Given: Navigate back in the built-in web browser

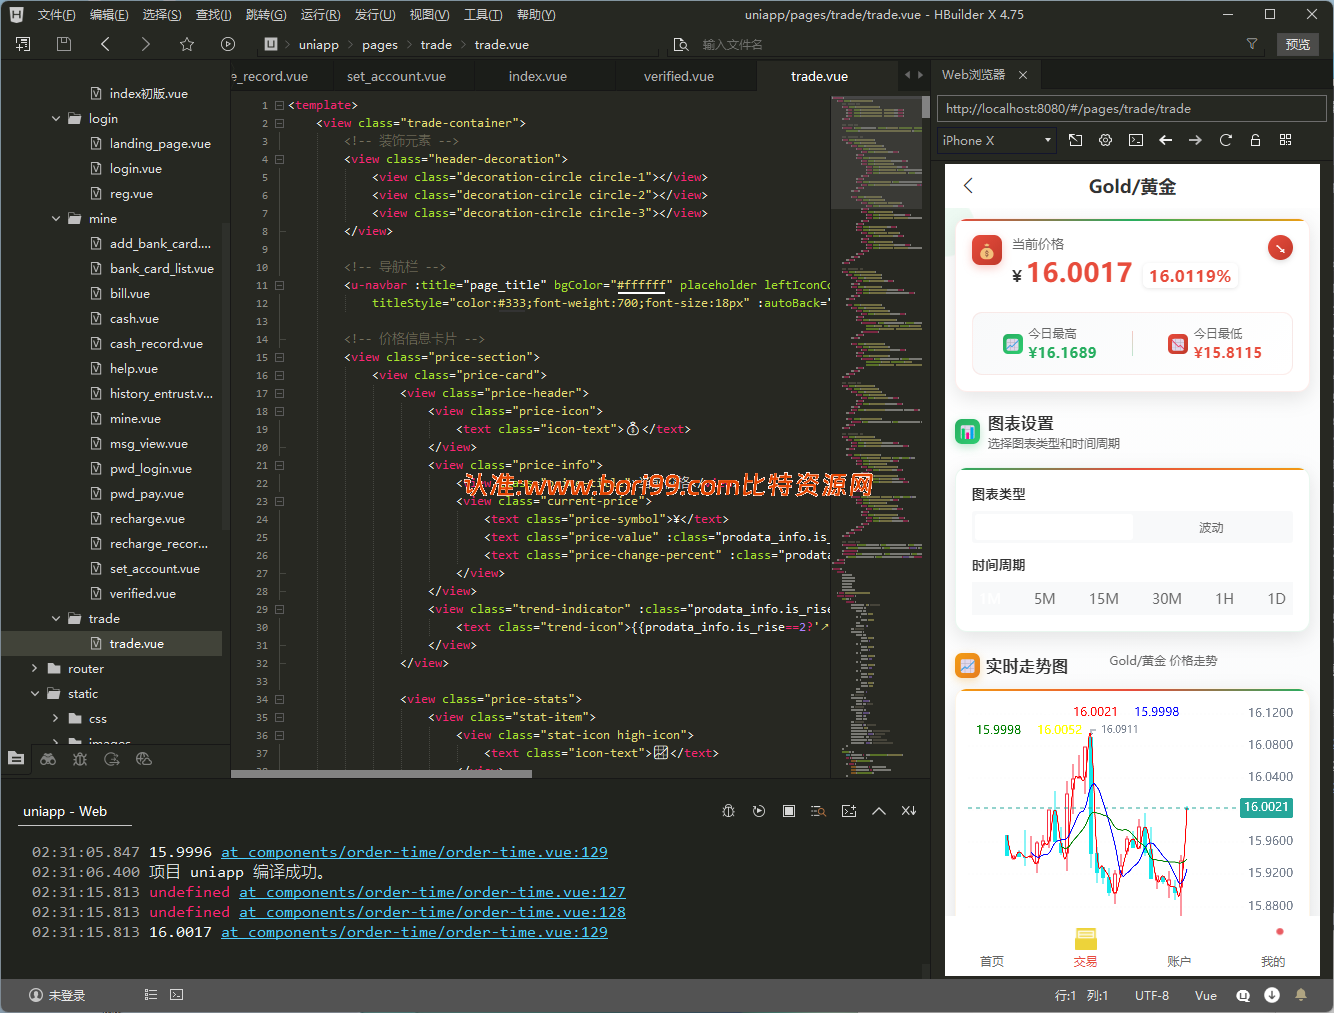Looking at the screenshot, I should (x=1165, y=140).
